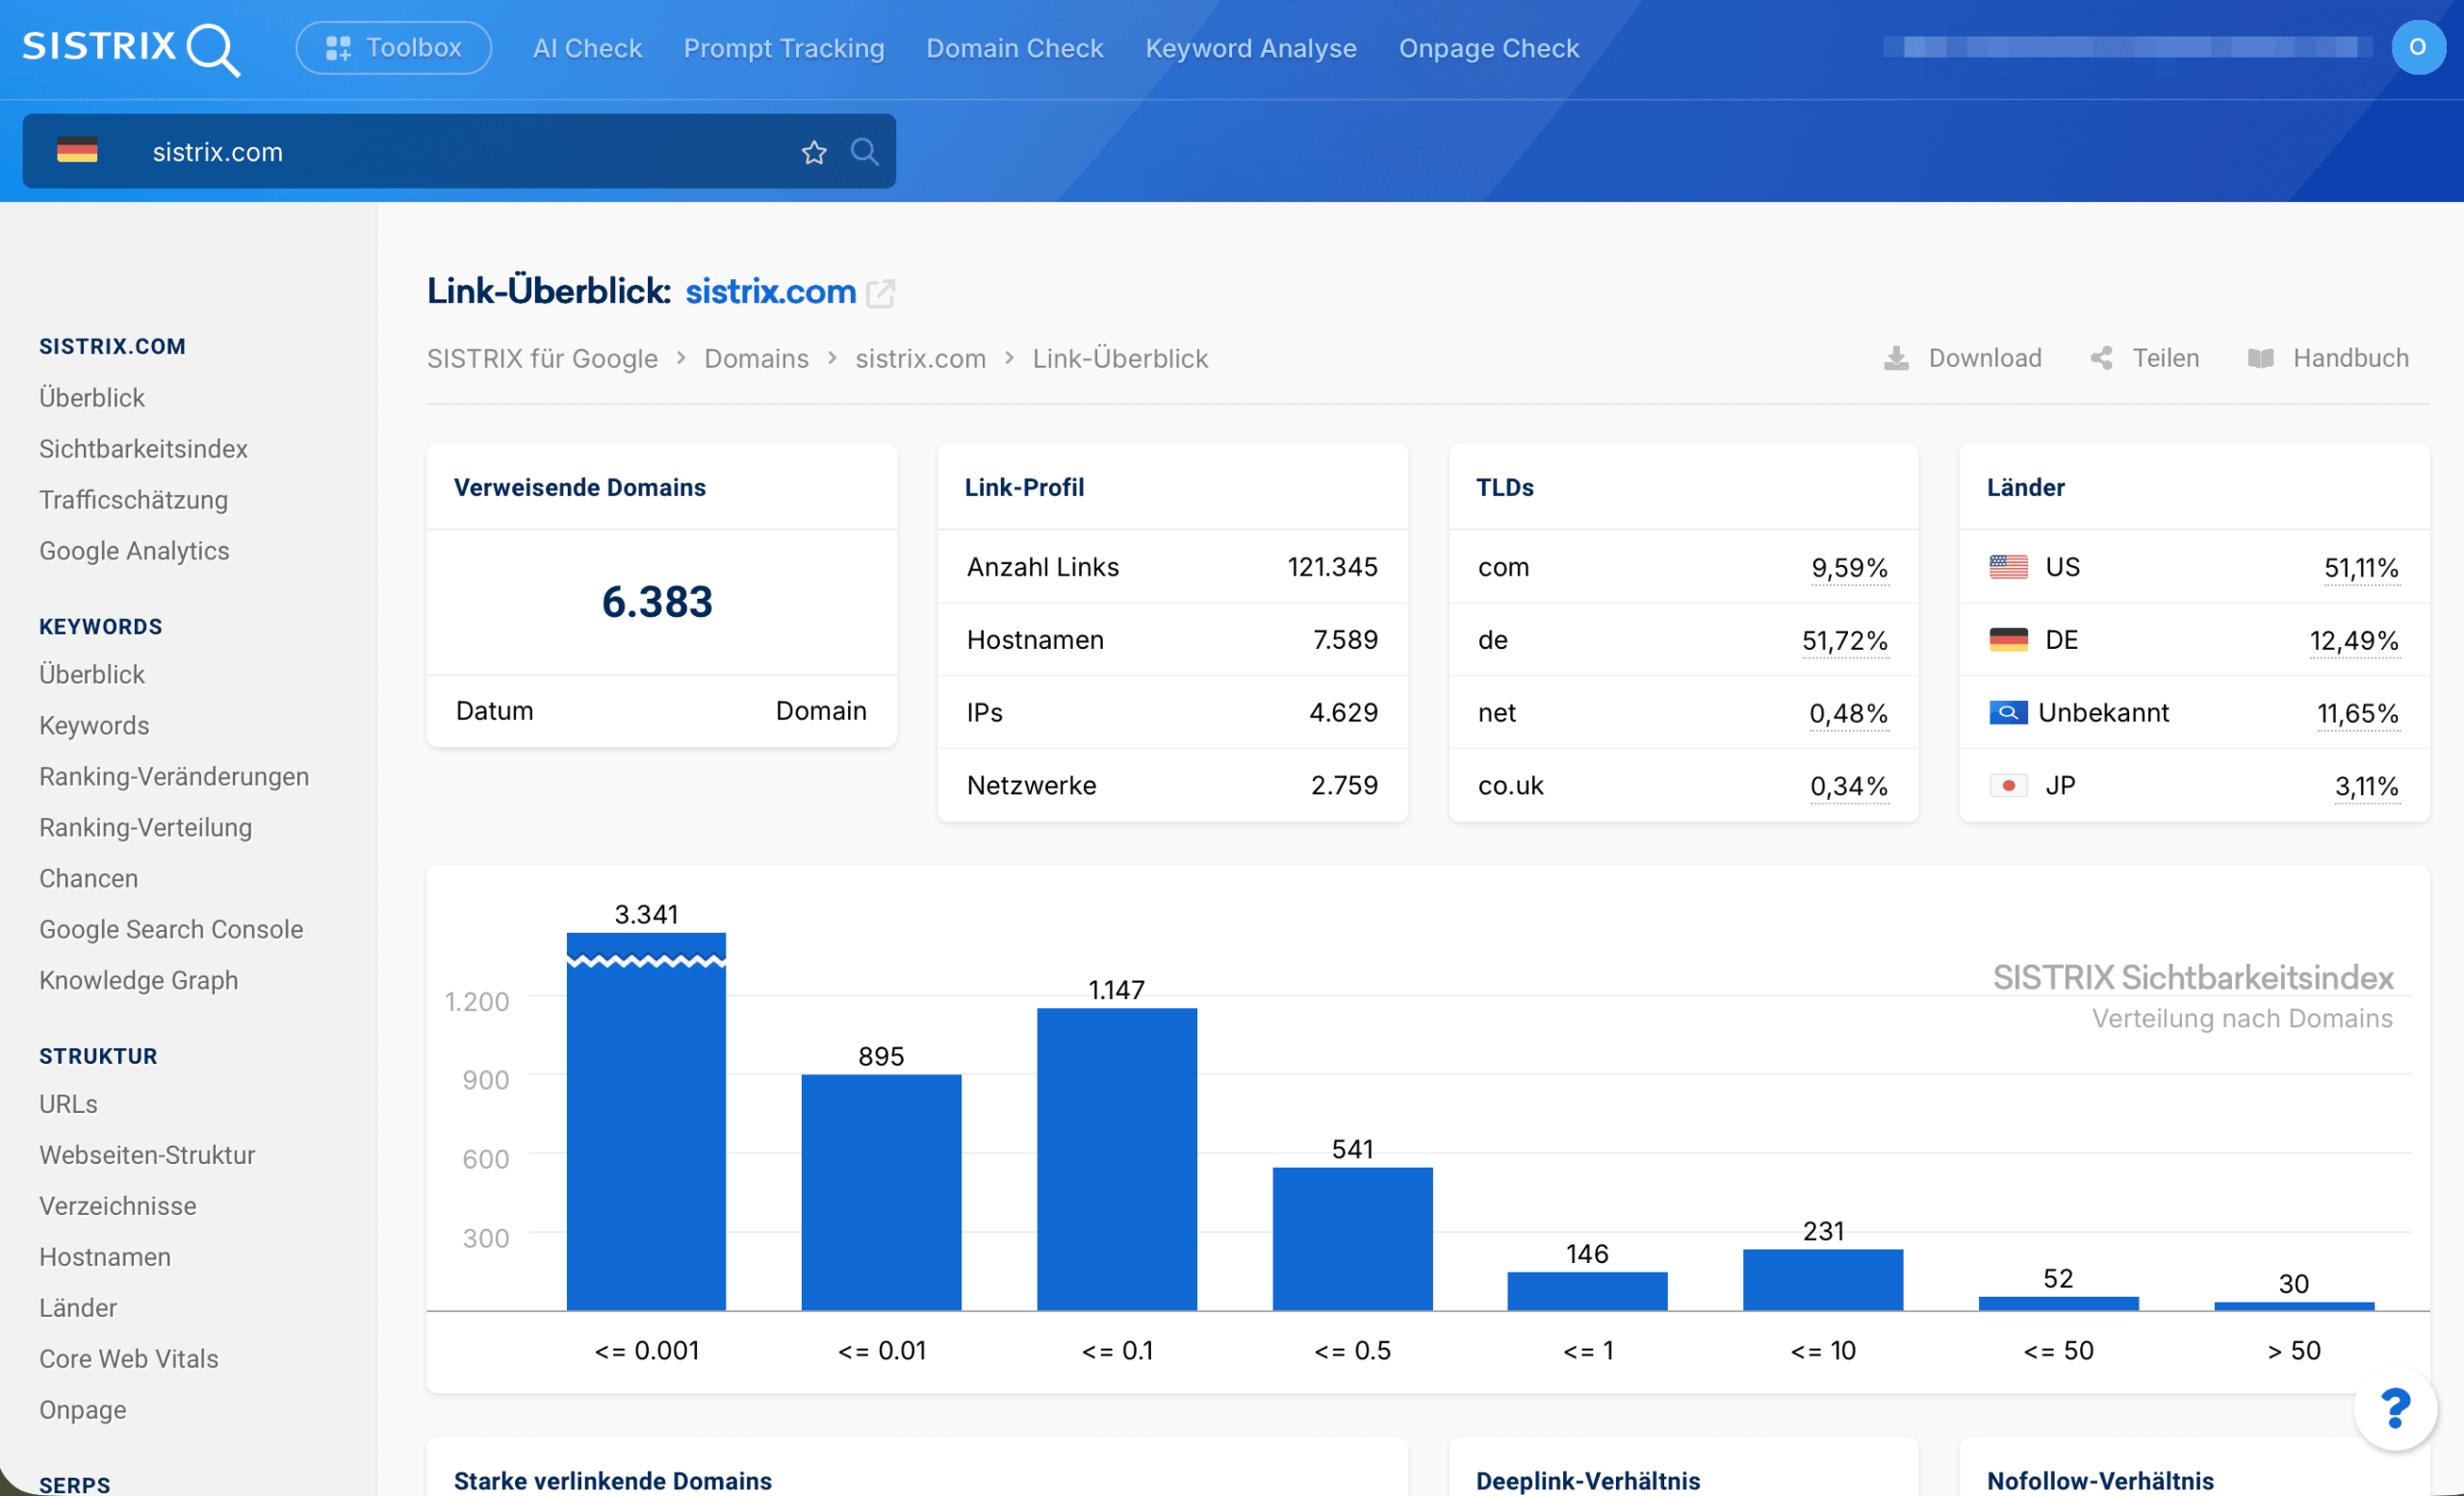This screenshot has width=2464, height=1496.
Task: Click the Keywords sidebar item
Action: (94, 725)
